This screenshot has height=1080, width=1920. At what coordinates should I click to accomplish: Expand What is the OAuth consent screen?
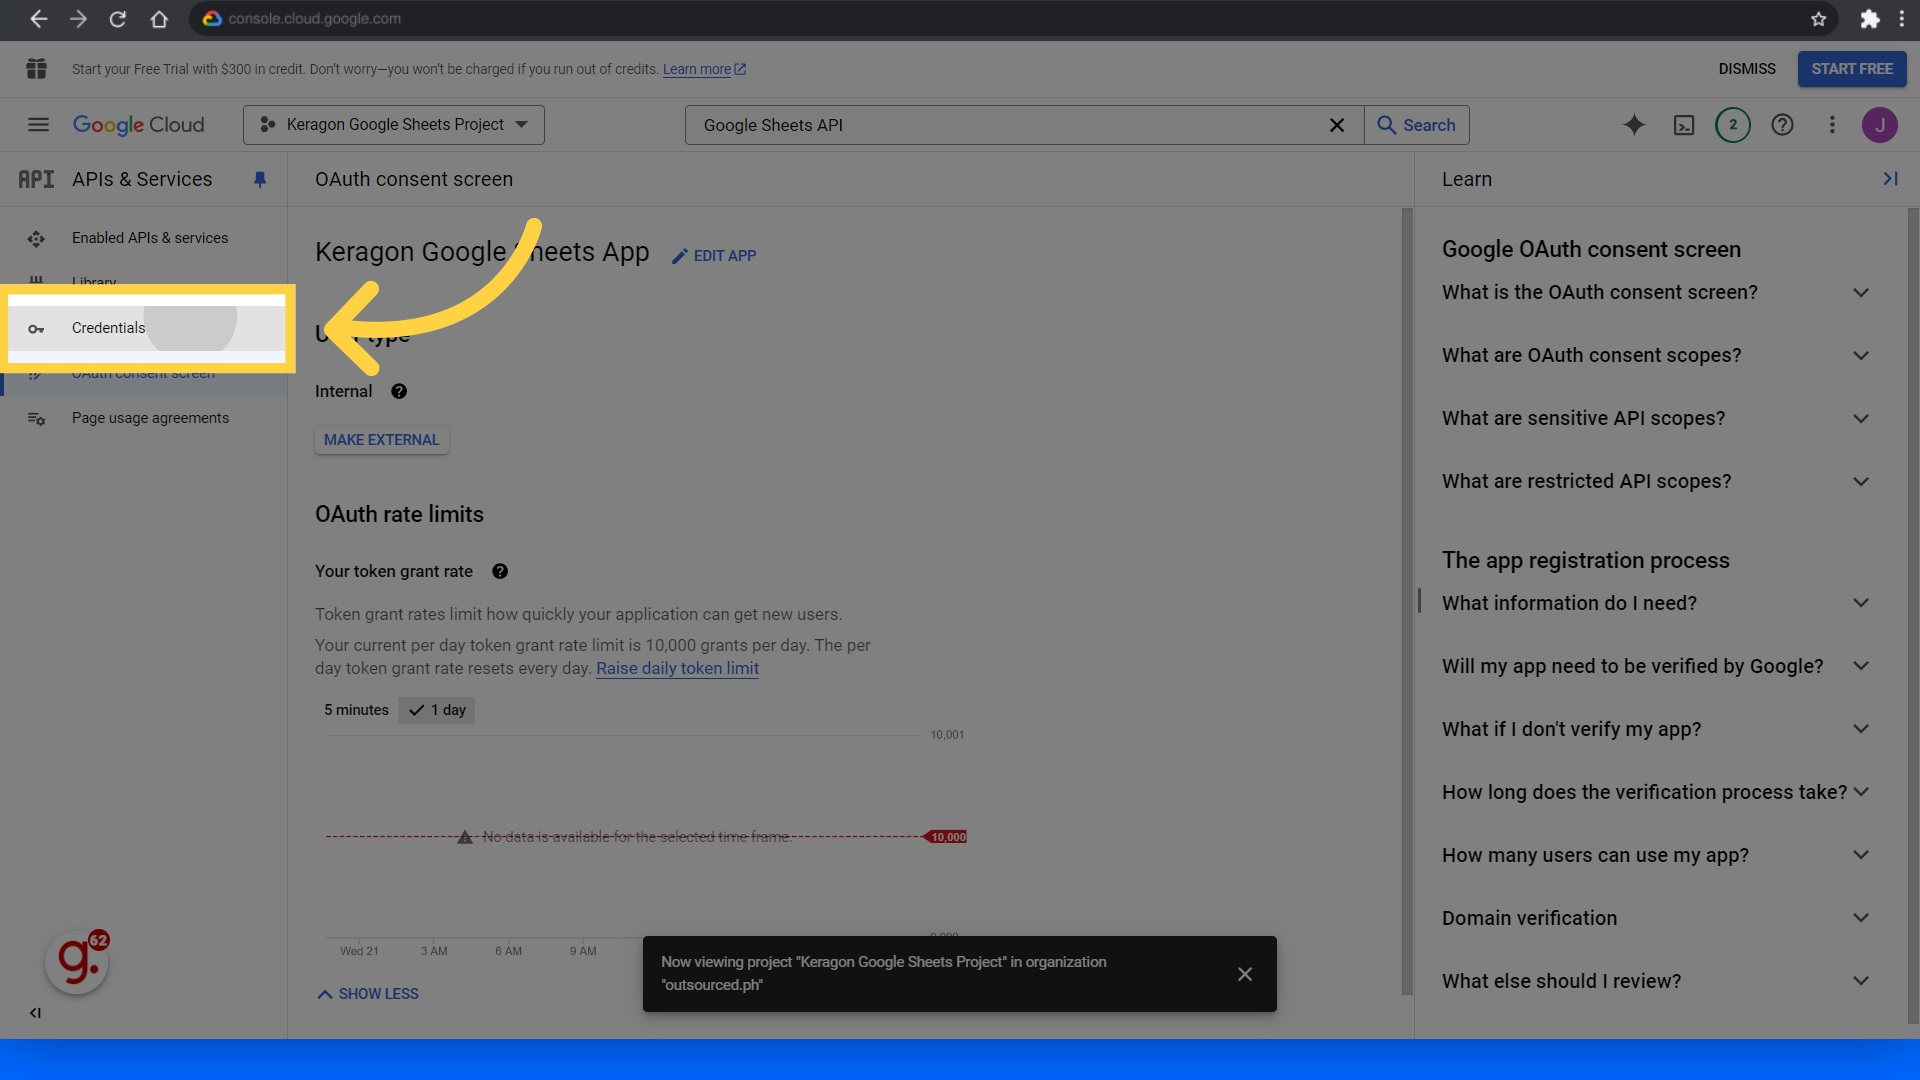coord(1655,293)
